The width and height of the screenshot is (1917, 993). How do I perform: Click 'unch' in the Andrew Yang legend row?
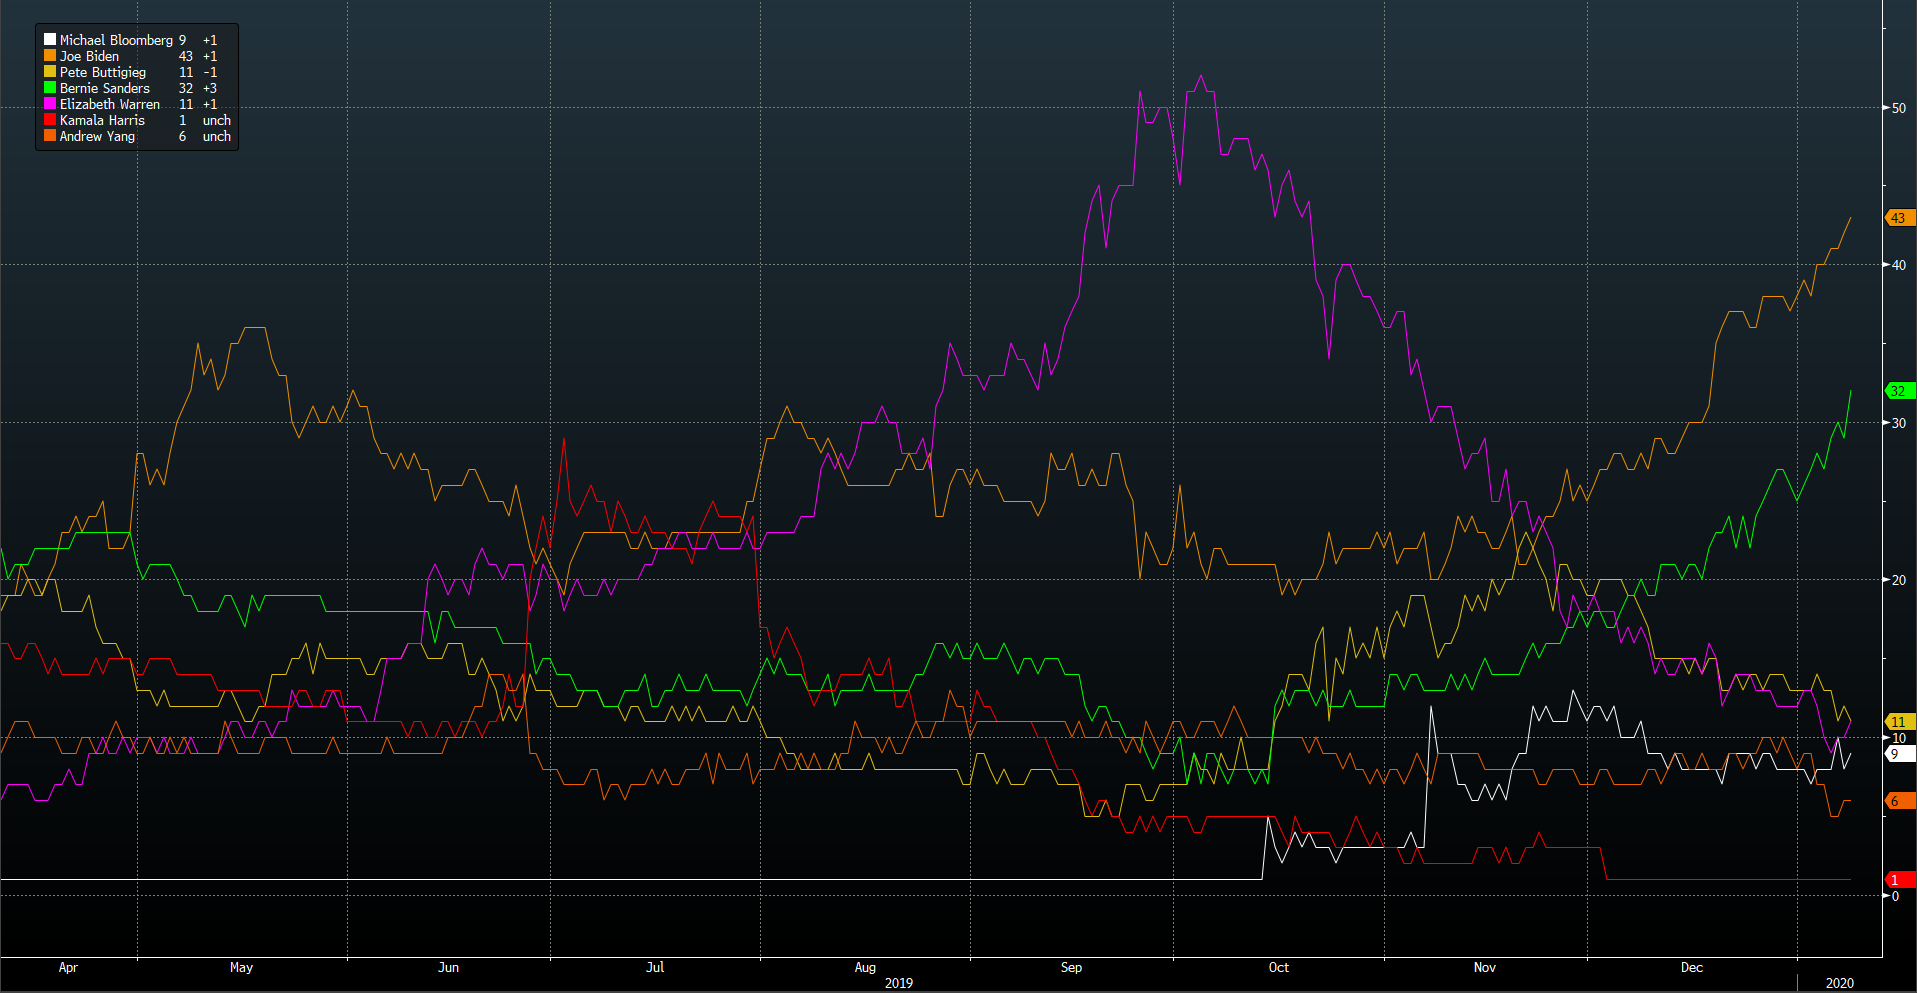[217, 136]
